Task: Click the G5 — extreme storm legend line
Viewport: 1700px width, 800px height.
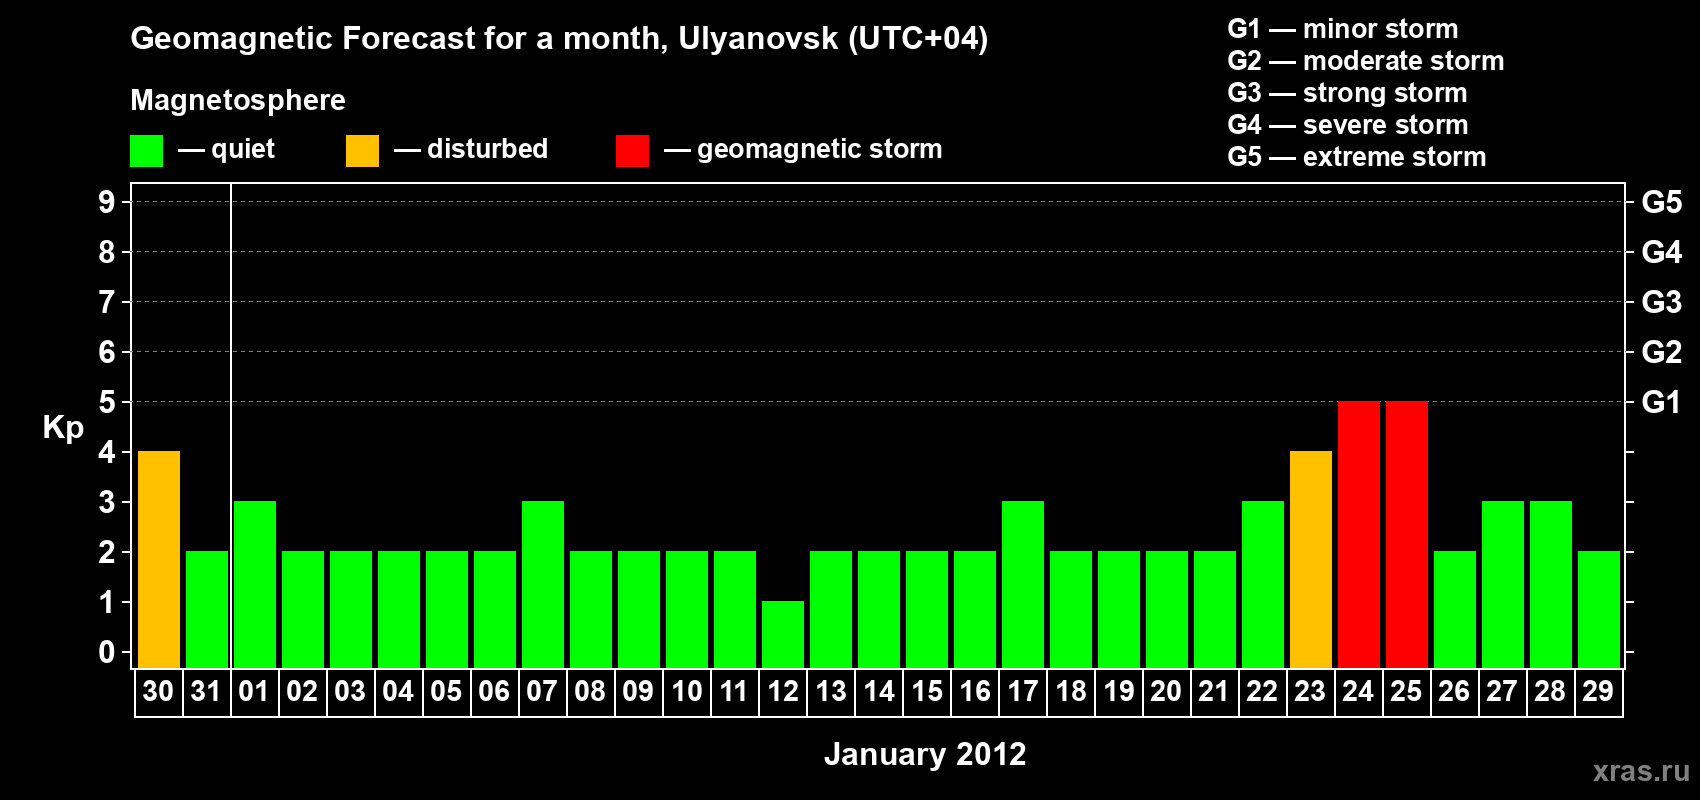Action: point(1356,157)
